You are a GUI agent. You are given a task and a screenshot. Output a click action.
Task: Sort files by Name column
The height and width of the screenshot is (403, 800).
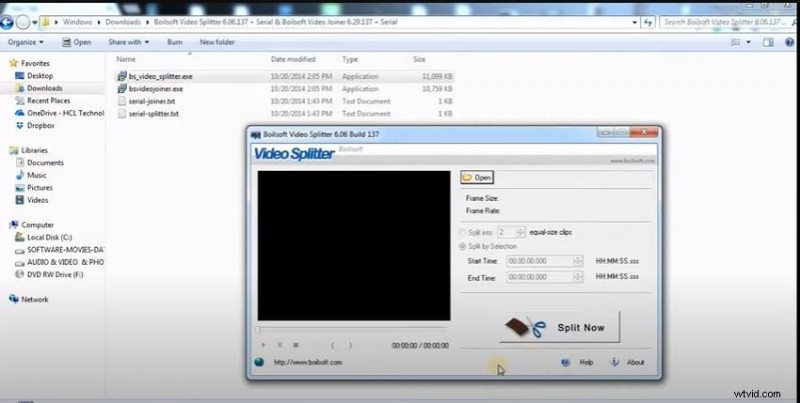click(x=126, y=59)
